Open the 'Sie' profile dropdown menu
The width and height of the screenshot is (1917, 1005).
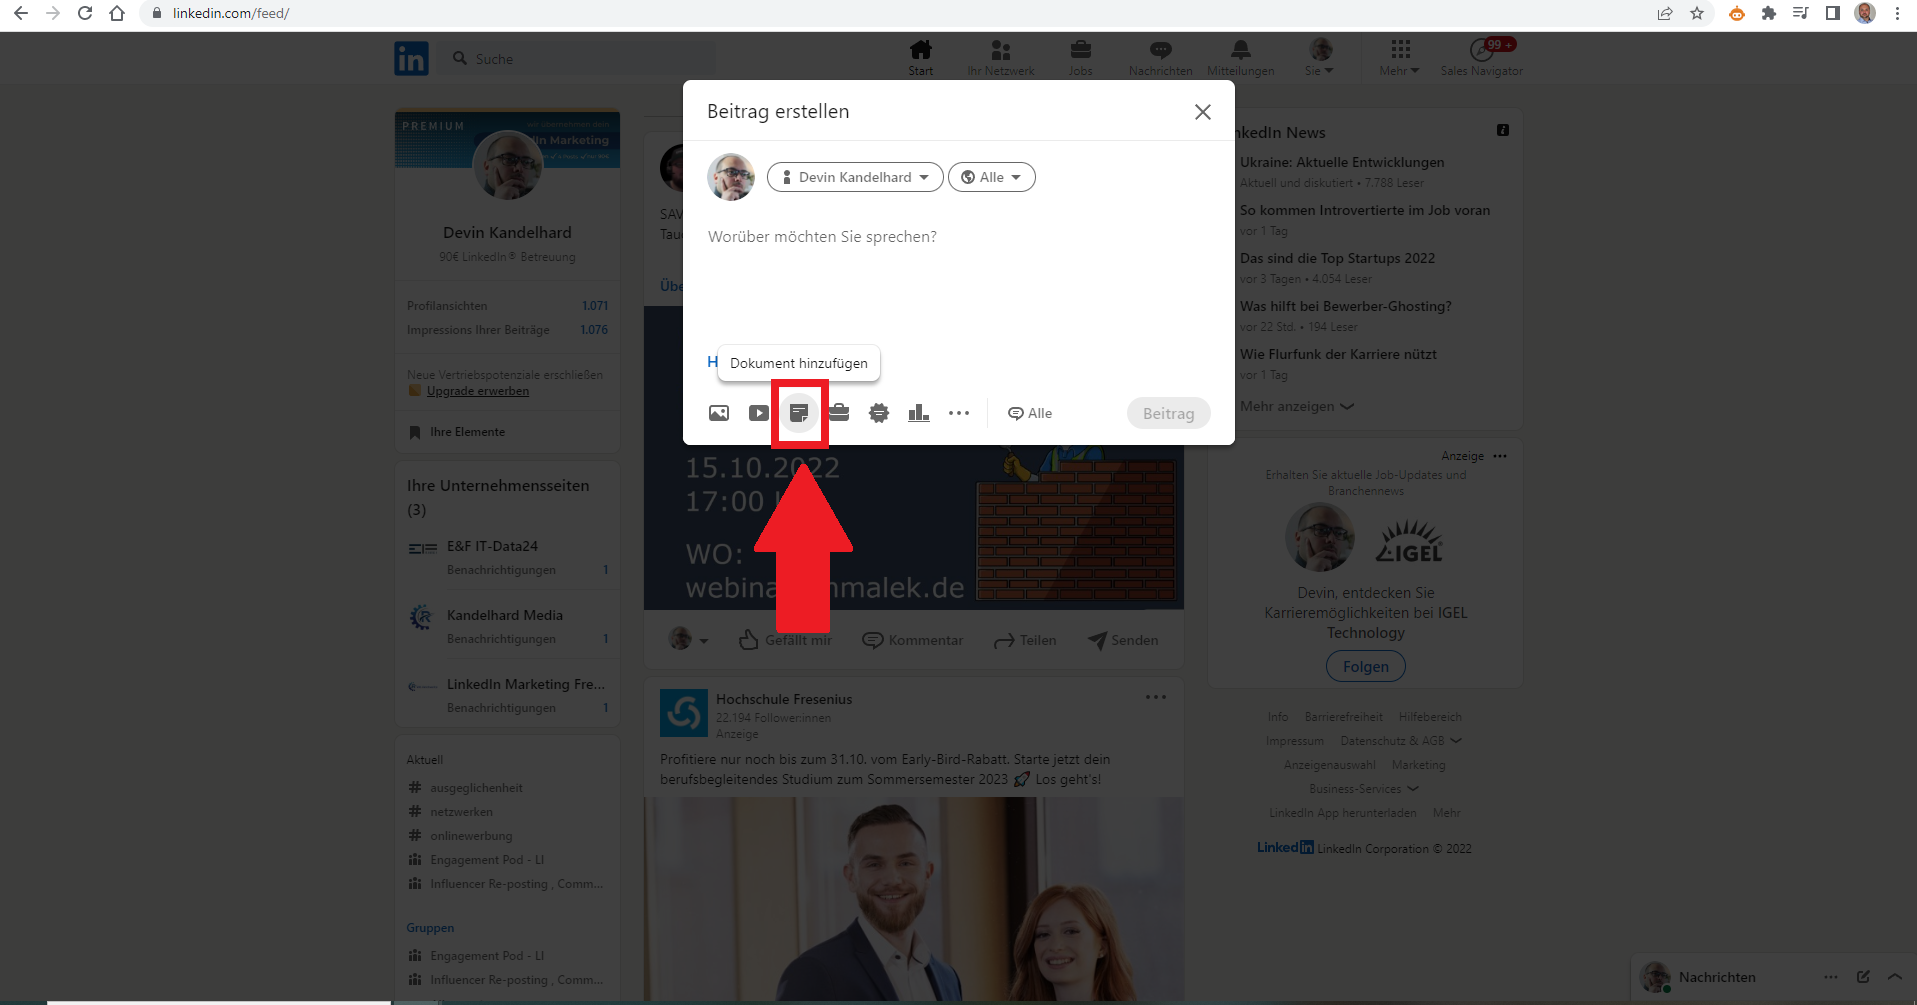pyautogui.click(x=1319, y=57)
